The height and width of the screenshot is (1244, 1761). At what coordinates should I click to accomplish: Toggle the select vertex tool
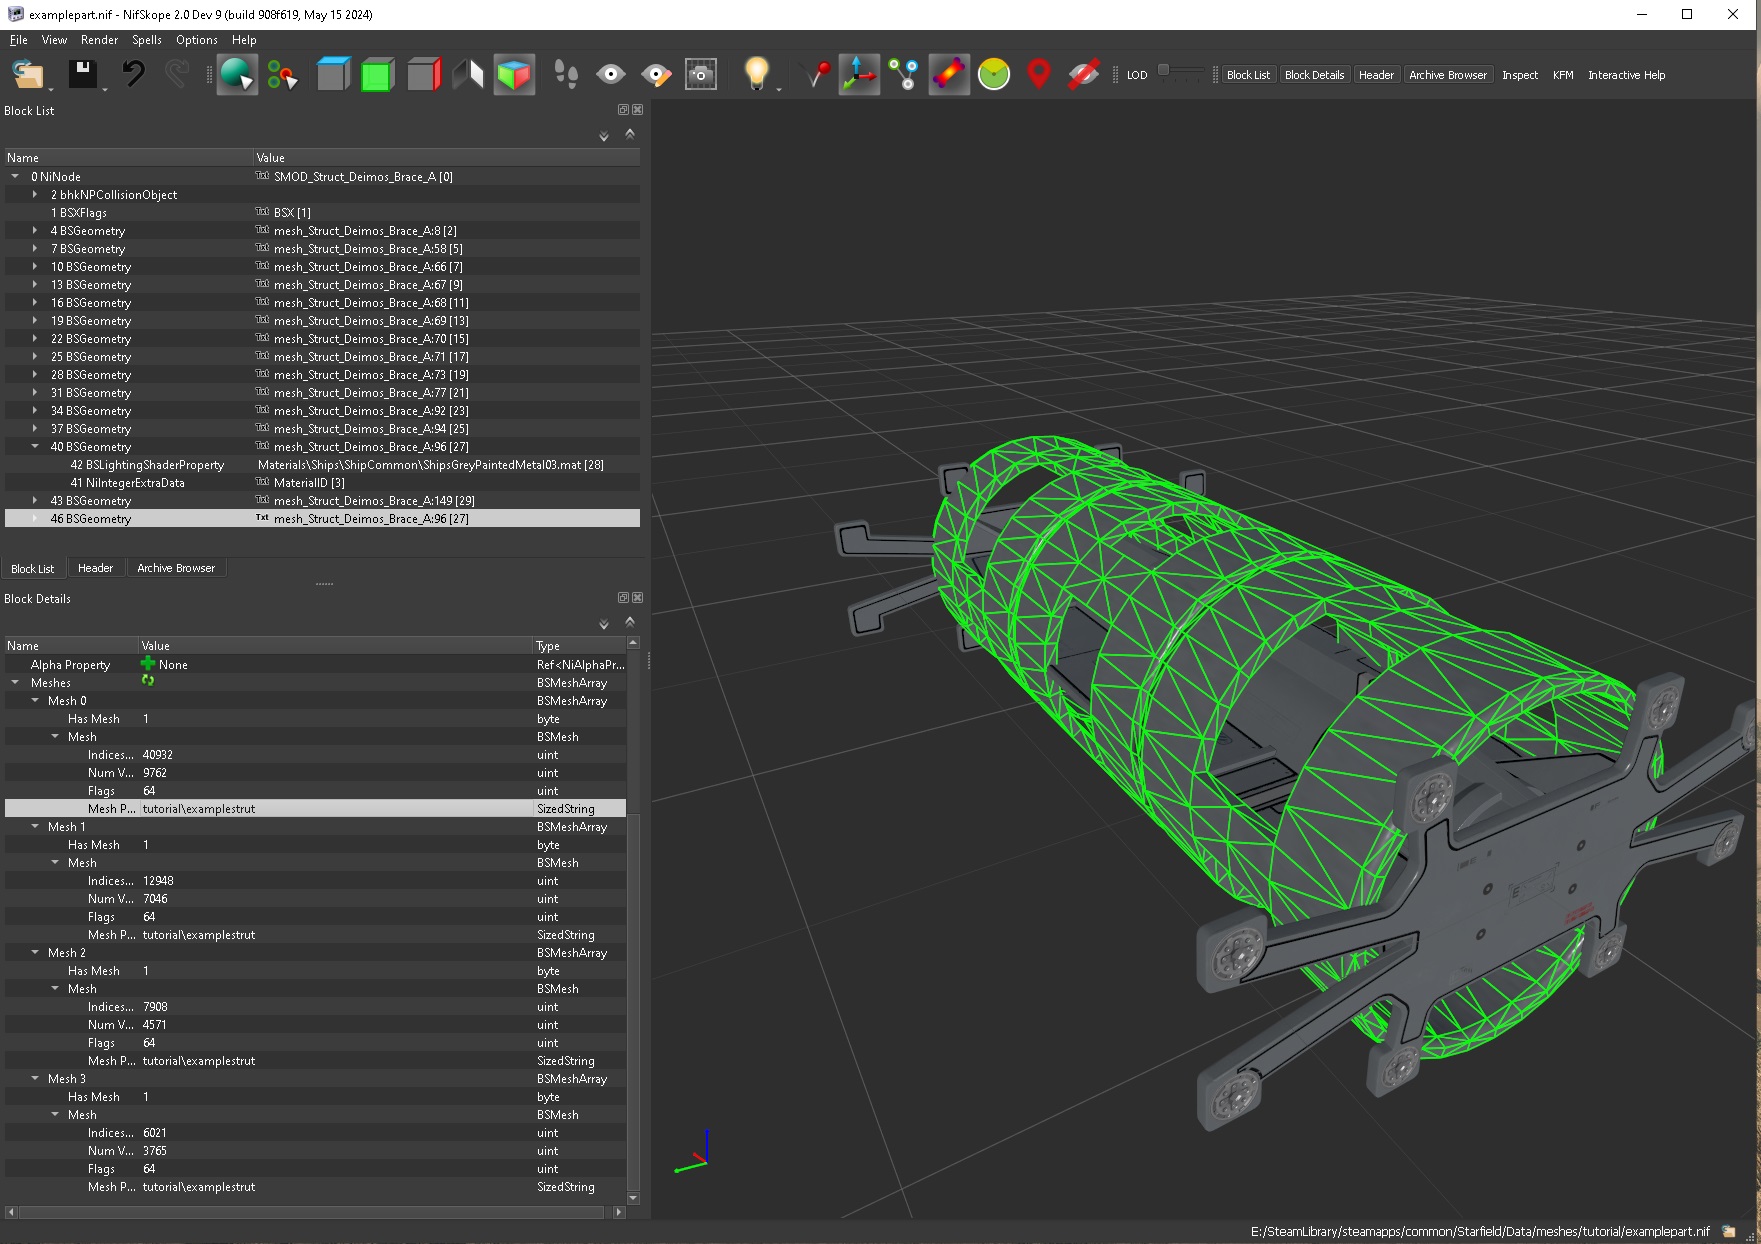(282, 75)
